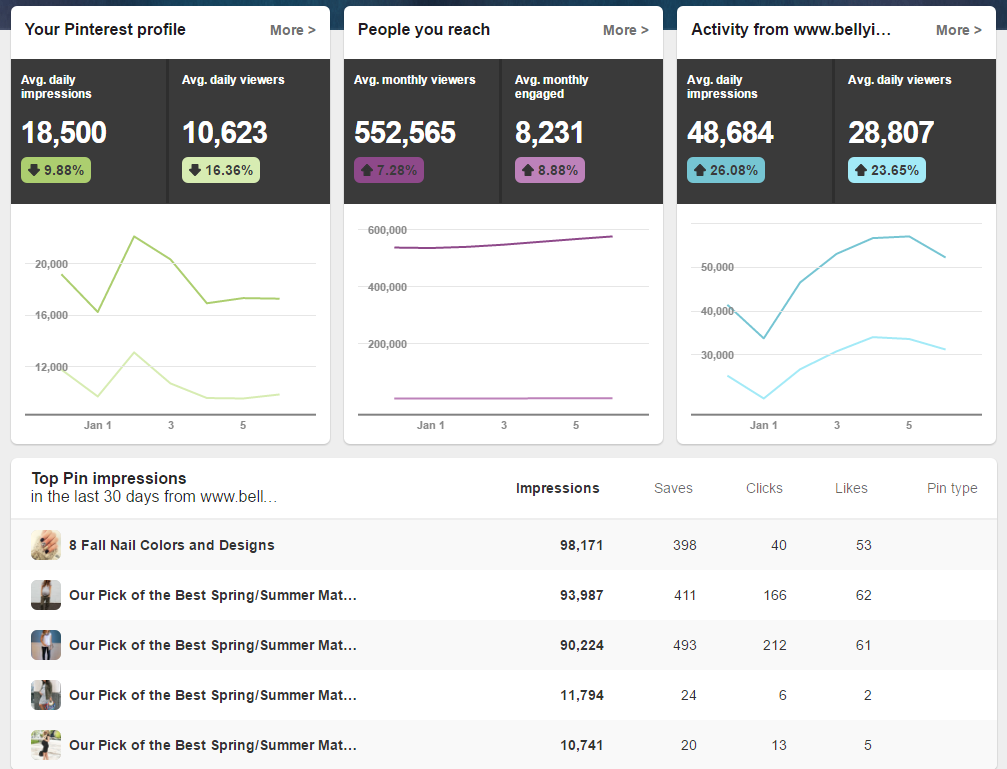The image size is (1007, 769).
Task: Click the down arrow beside 9.88%
Action: (34, 170)
